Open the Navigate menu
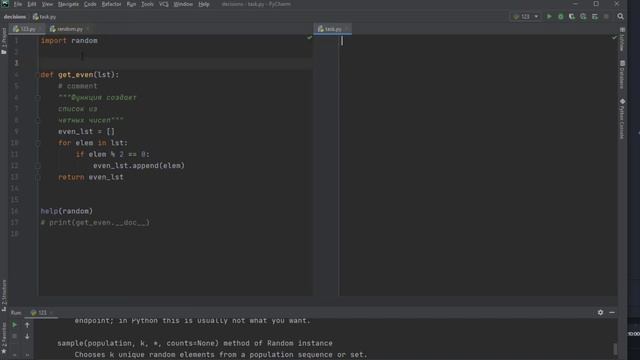 click(x=68, y=4)
